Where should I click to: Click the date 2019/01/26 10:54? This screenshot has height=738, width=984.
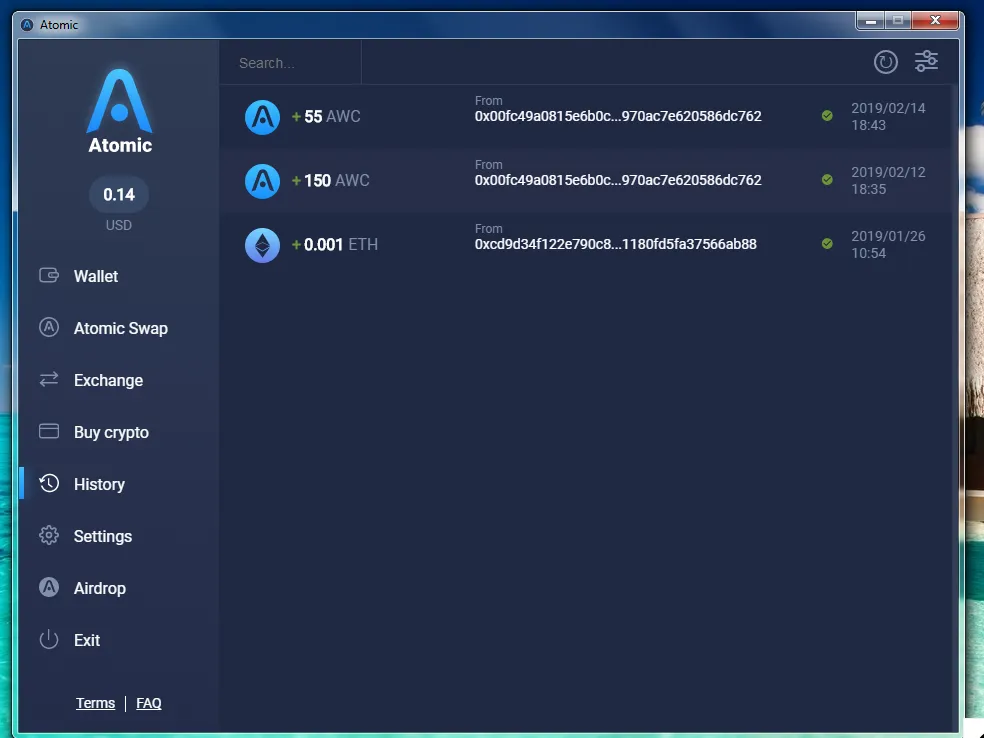888,245
